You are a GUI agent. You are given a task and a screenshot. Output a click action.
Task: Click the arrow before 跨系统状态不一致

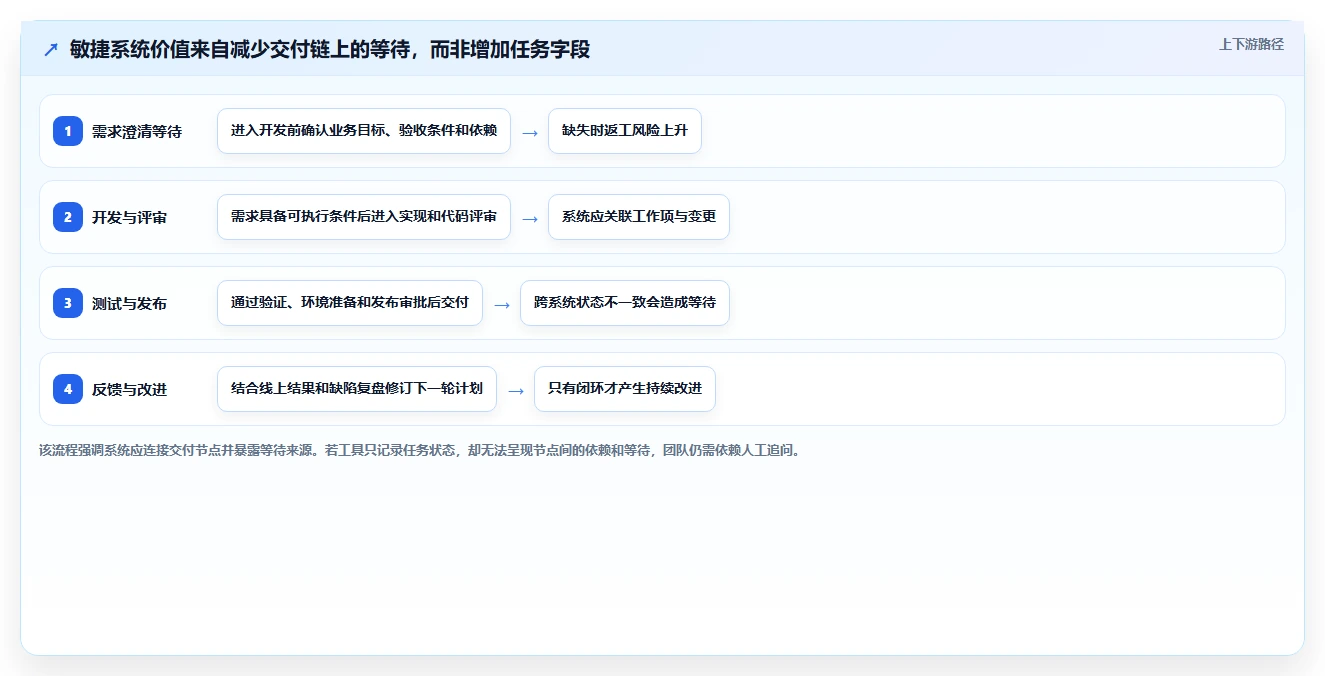click(502, 304)
